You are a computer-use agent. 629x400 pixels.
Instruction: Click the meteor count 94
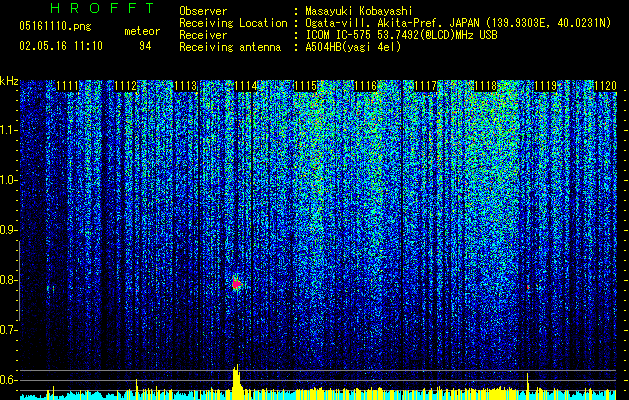[x=145, y=46]
